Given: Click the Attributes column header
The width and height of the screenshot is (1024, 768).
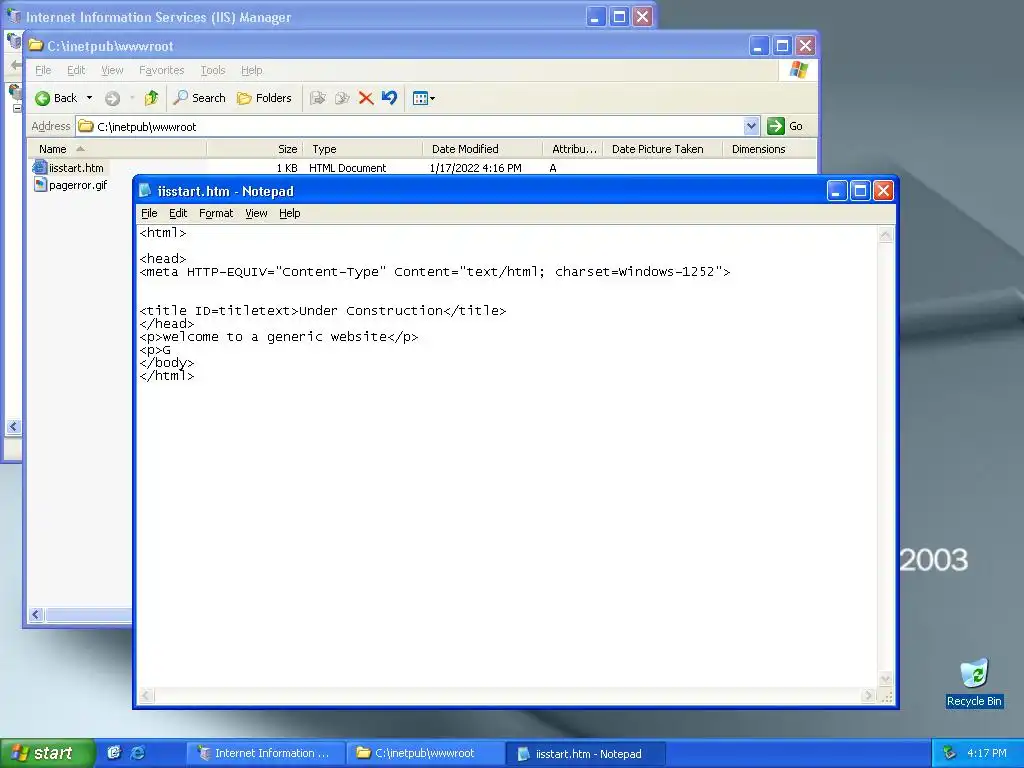Looking at the screenshot, I should (x=572, y=149).
